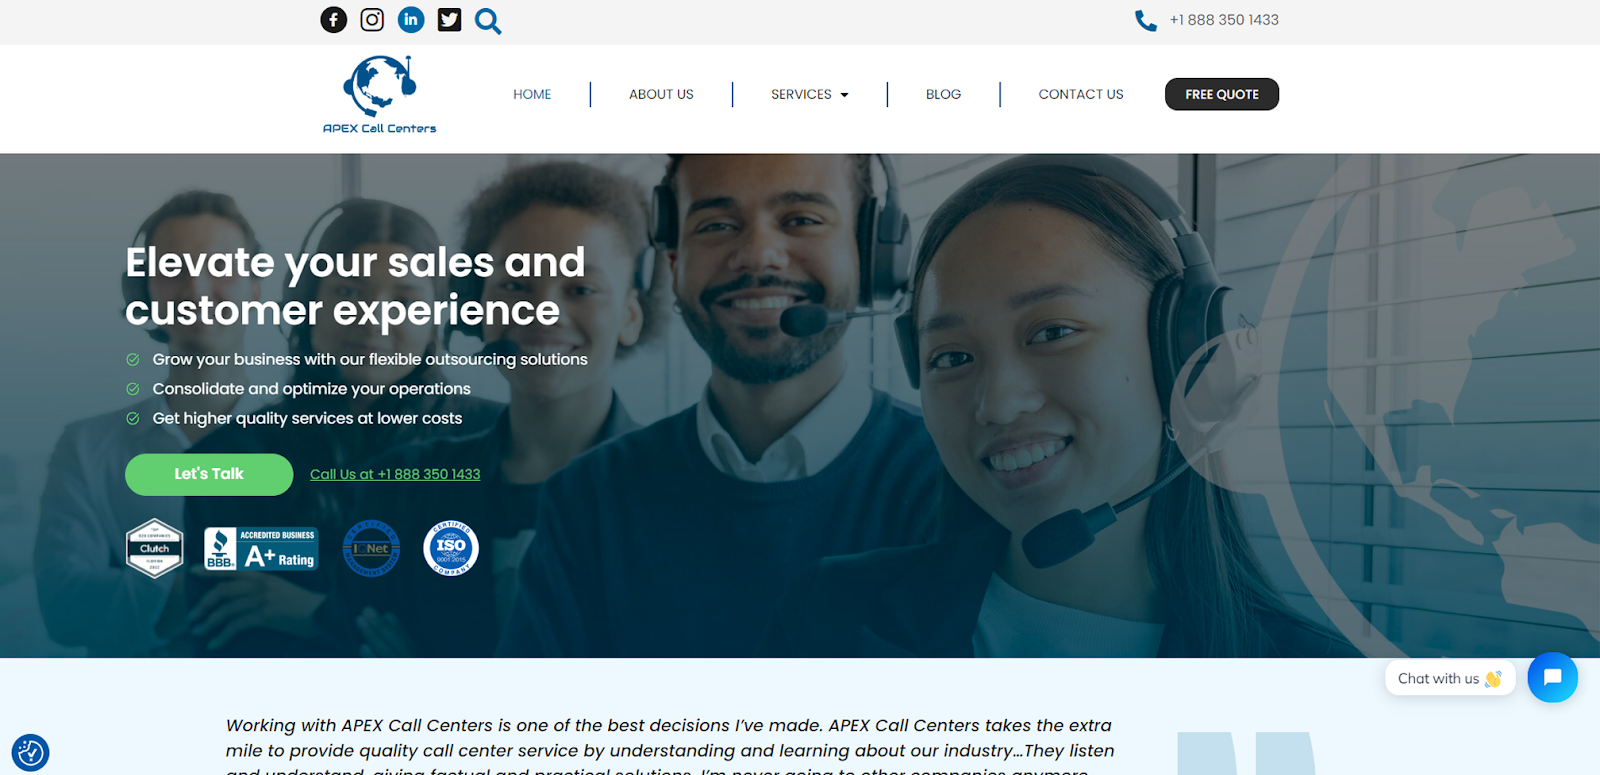1600x775 pixels.
Task: Click the testimonial text starting Working with APEX
Action: 670,745
